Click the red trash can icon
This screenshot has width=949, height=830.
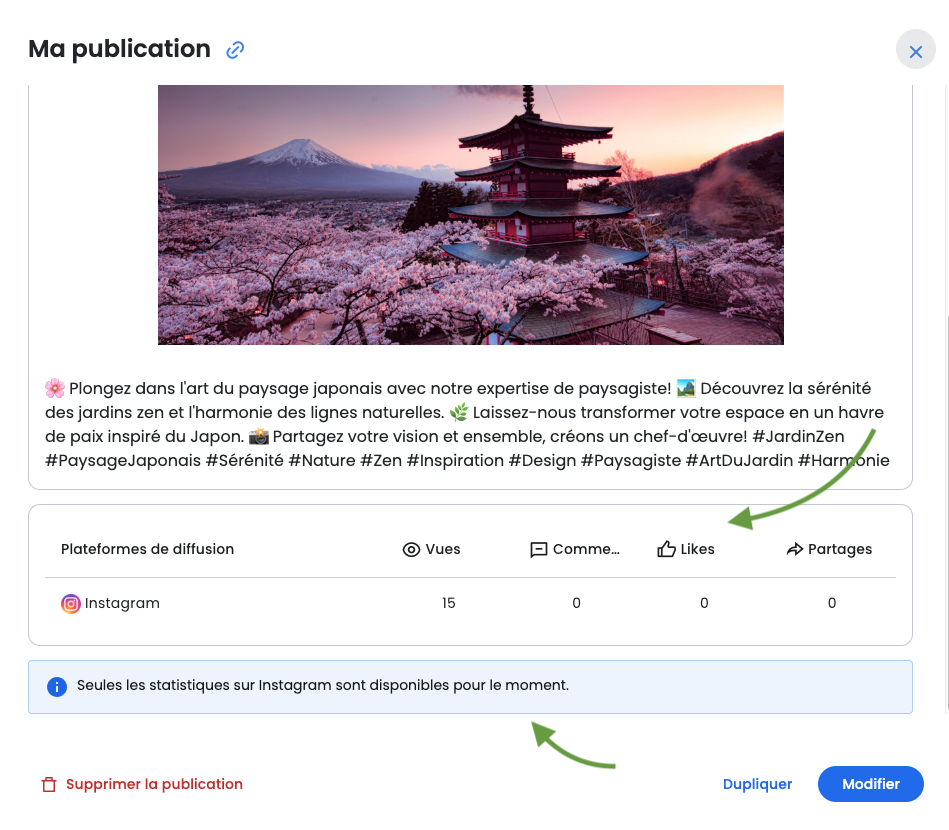point(49,785)
